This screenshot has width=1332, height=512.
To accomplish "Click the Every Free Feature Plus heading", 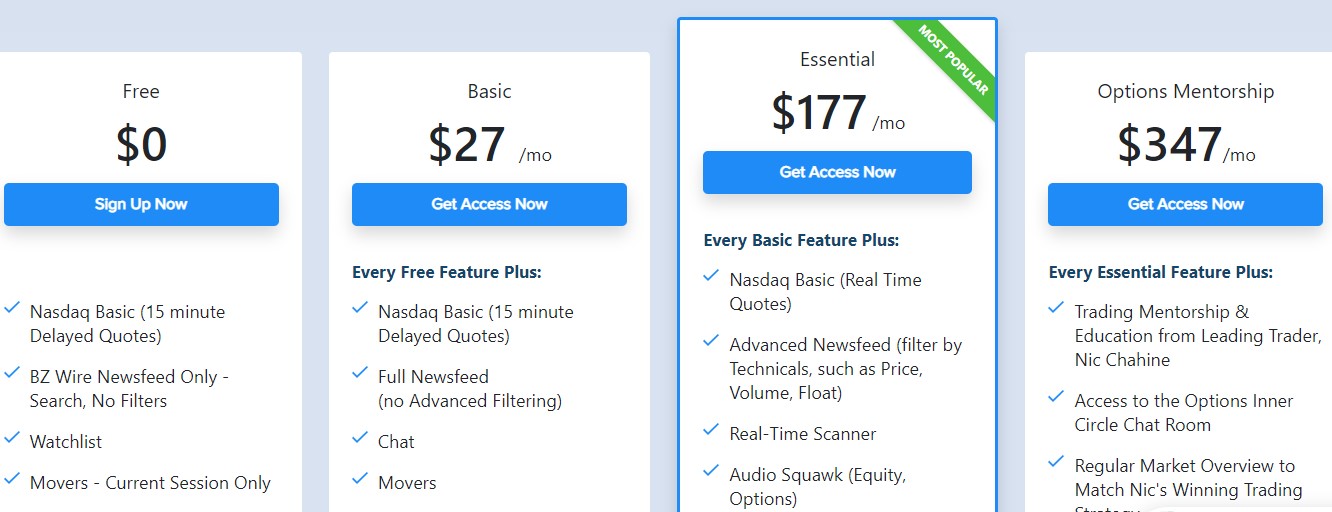I will [x=447, y=272].
